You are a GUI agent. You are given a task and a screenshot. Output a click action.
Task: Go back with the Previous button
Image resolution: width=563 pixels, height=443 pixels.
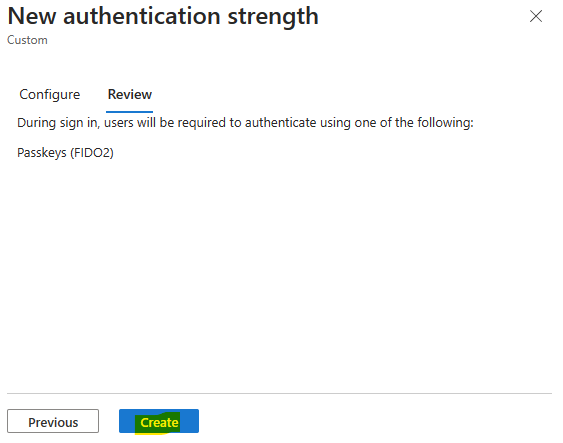[x=53, y=421]
